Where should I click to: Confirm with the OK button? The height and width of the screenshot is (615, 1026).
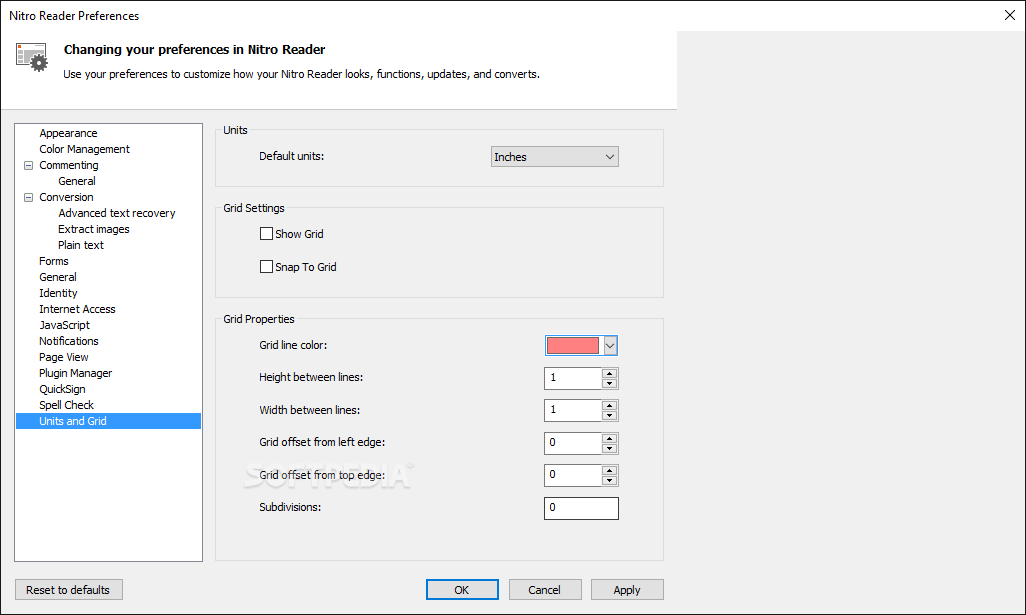[462, 589]
